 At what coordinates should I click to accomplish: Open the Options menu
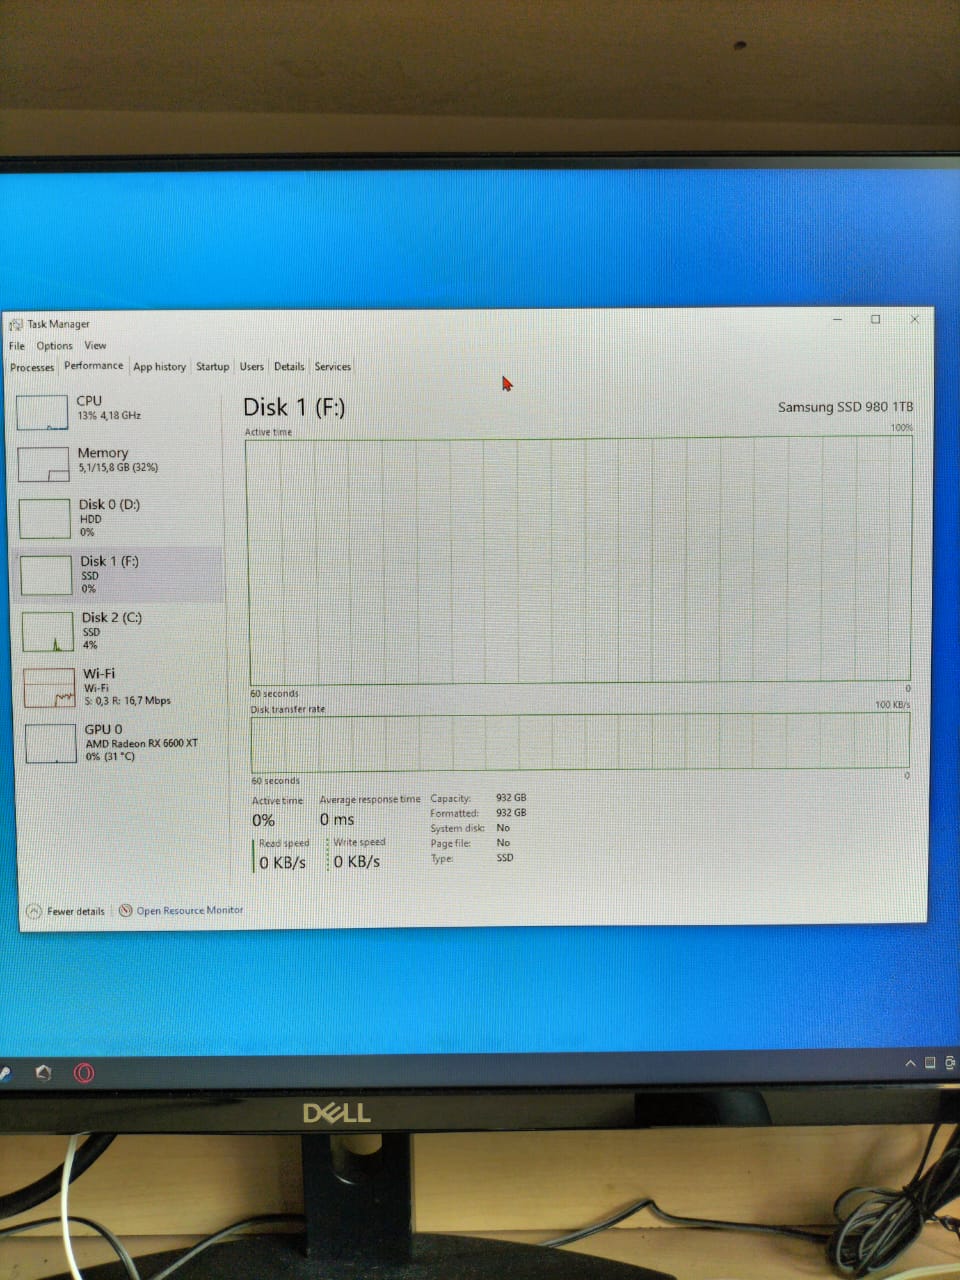pyautogui.click(x=54, y=346)
